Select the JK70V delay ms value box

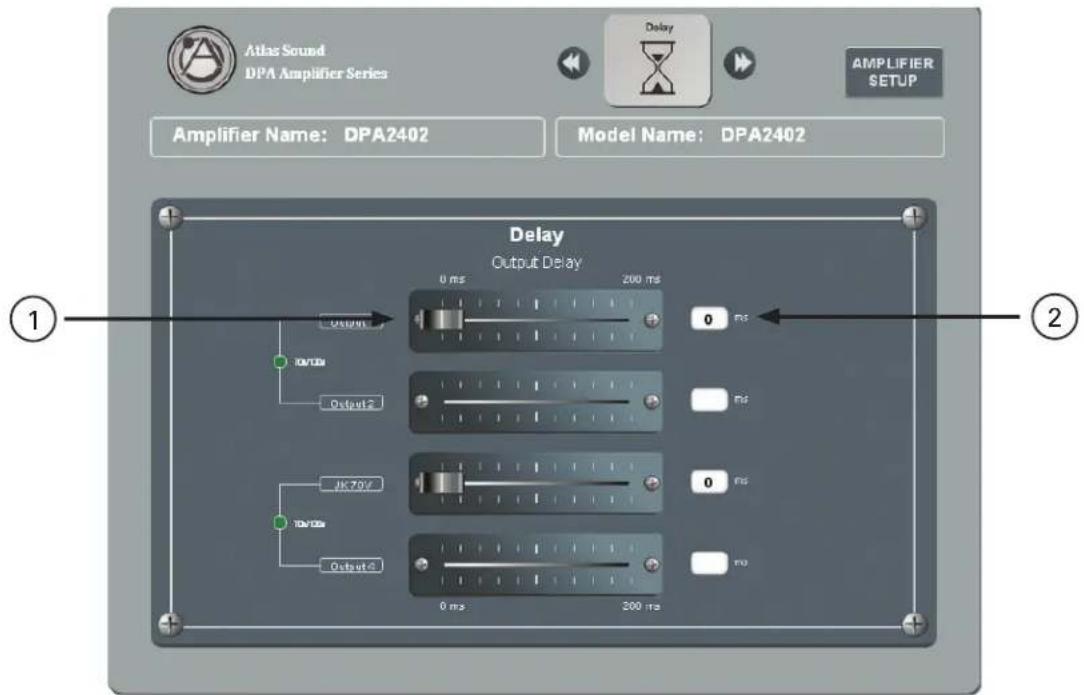pos(709,481)
